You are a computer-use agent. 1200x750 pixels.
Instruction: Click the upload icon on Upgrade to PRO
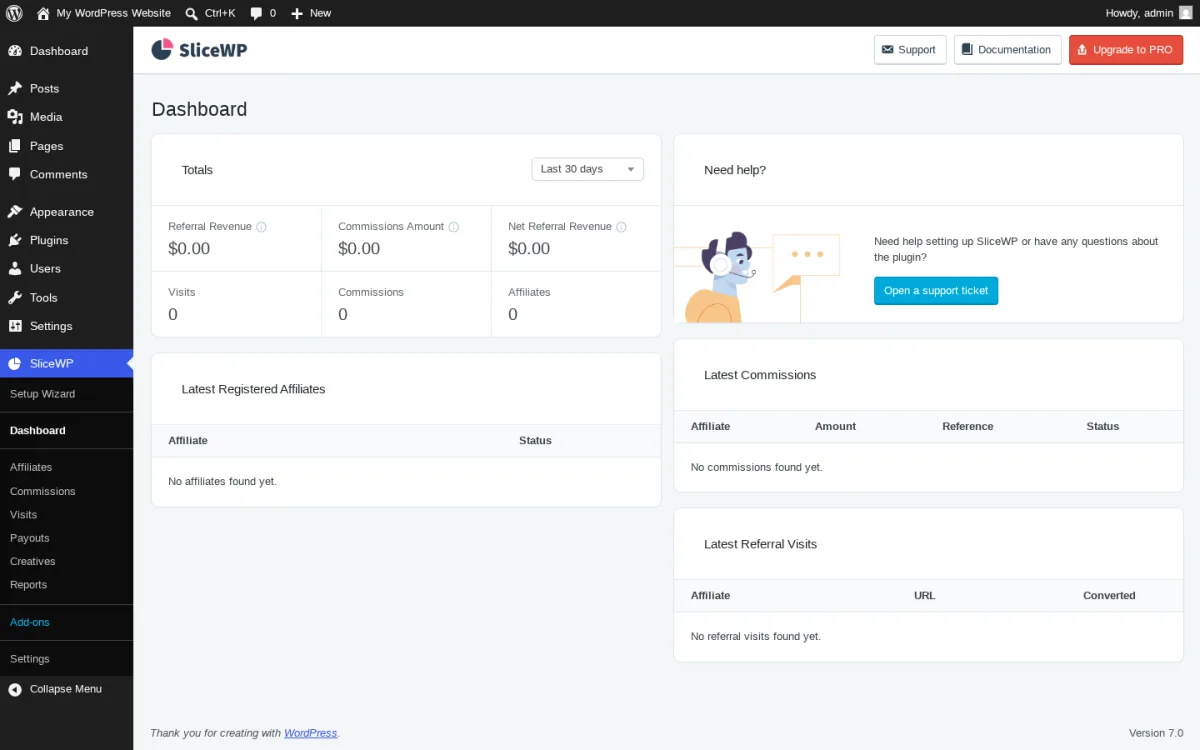click(x=1082, y=50)
